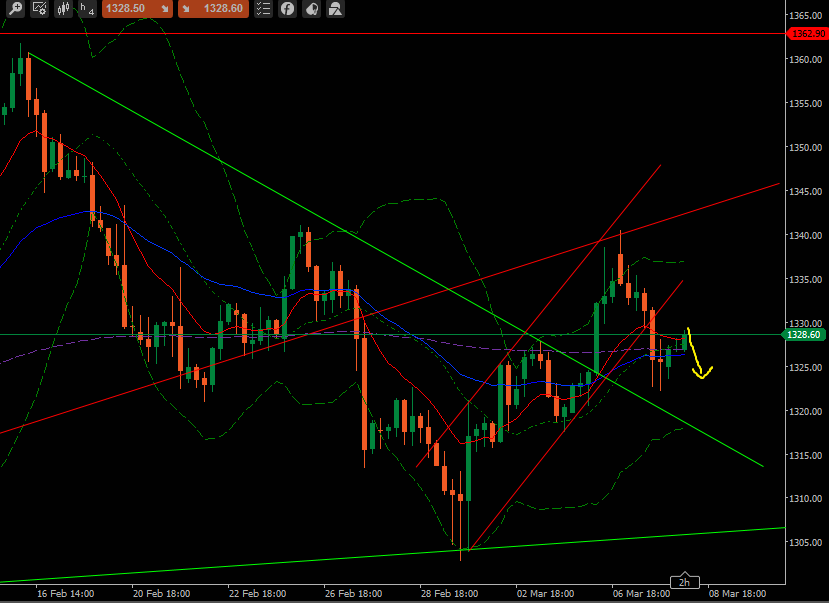Open the h4 timeframe selector
The height and width of the screenshot is (603, 829).
(87, 8)
